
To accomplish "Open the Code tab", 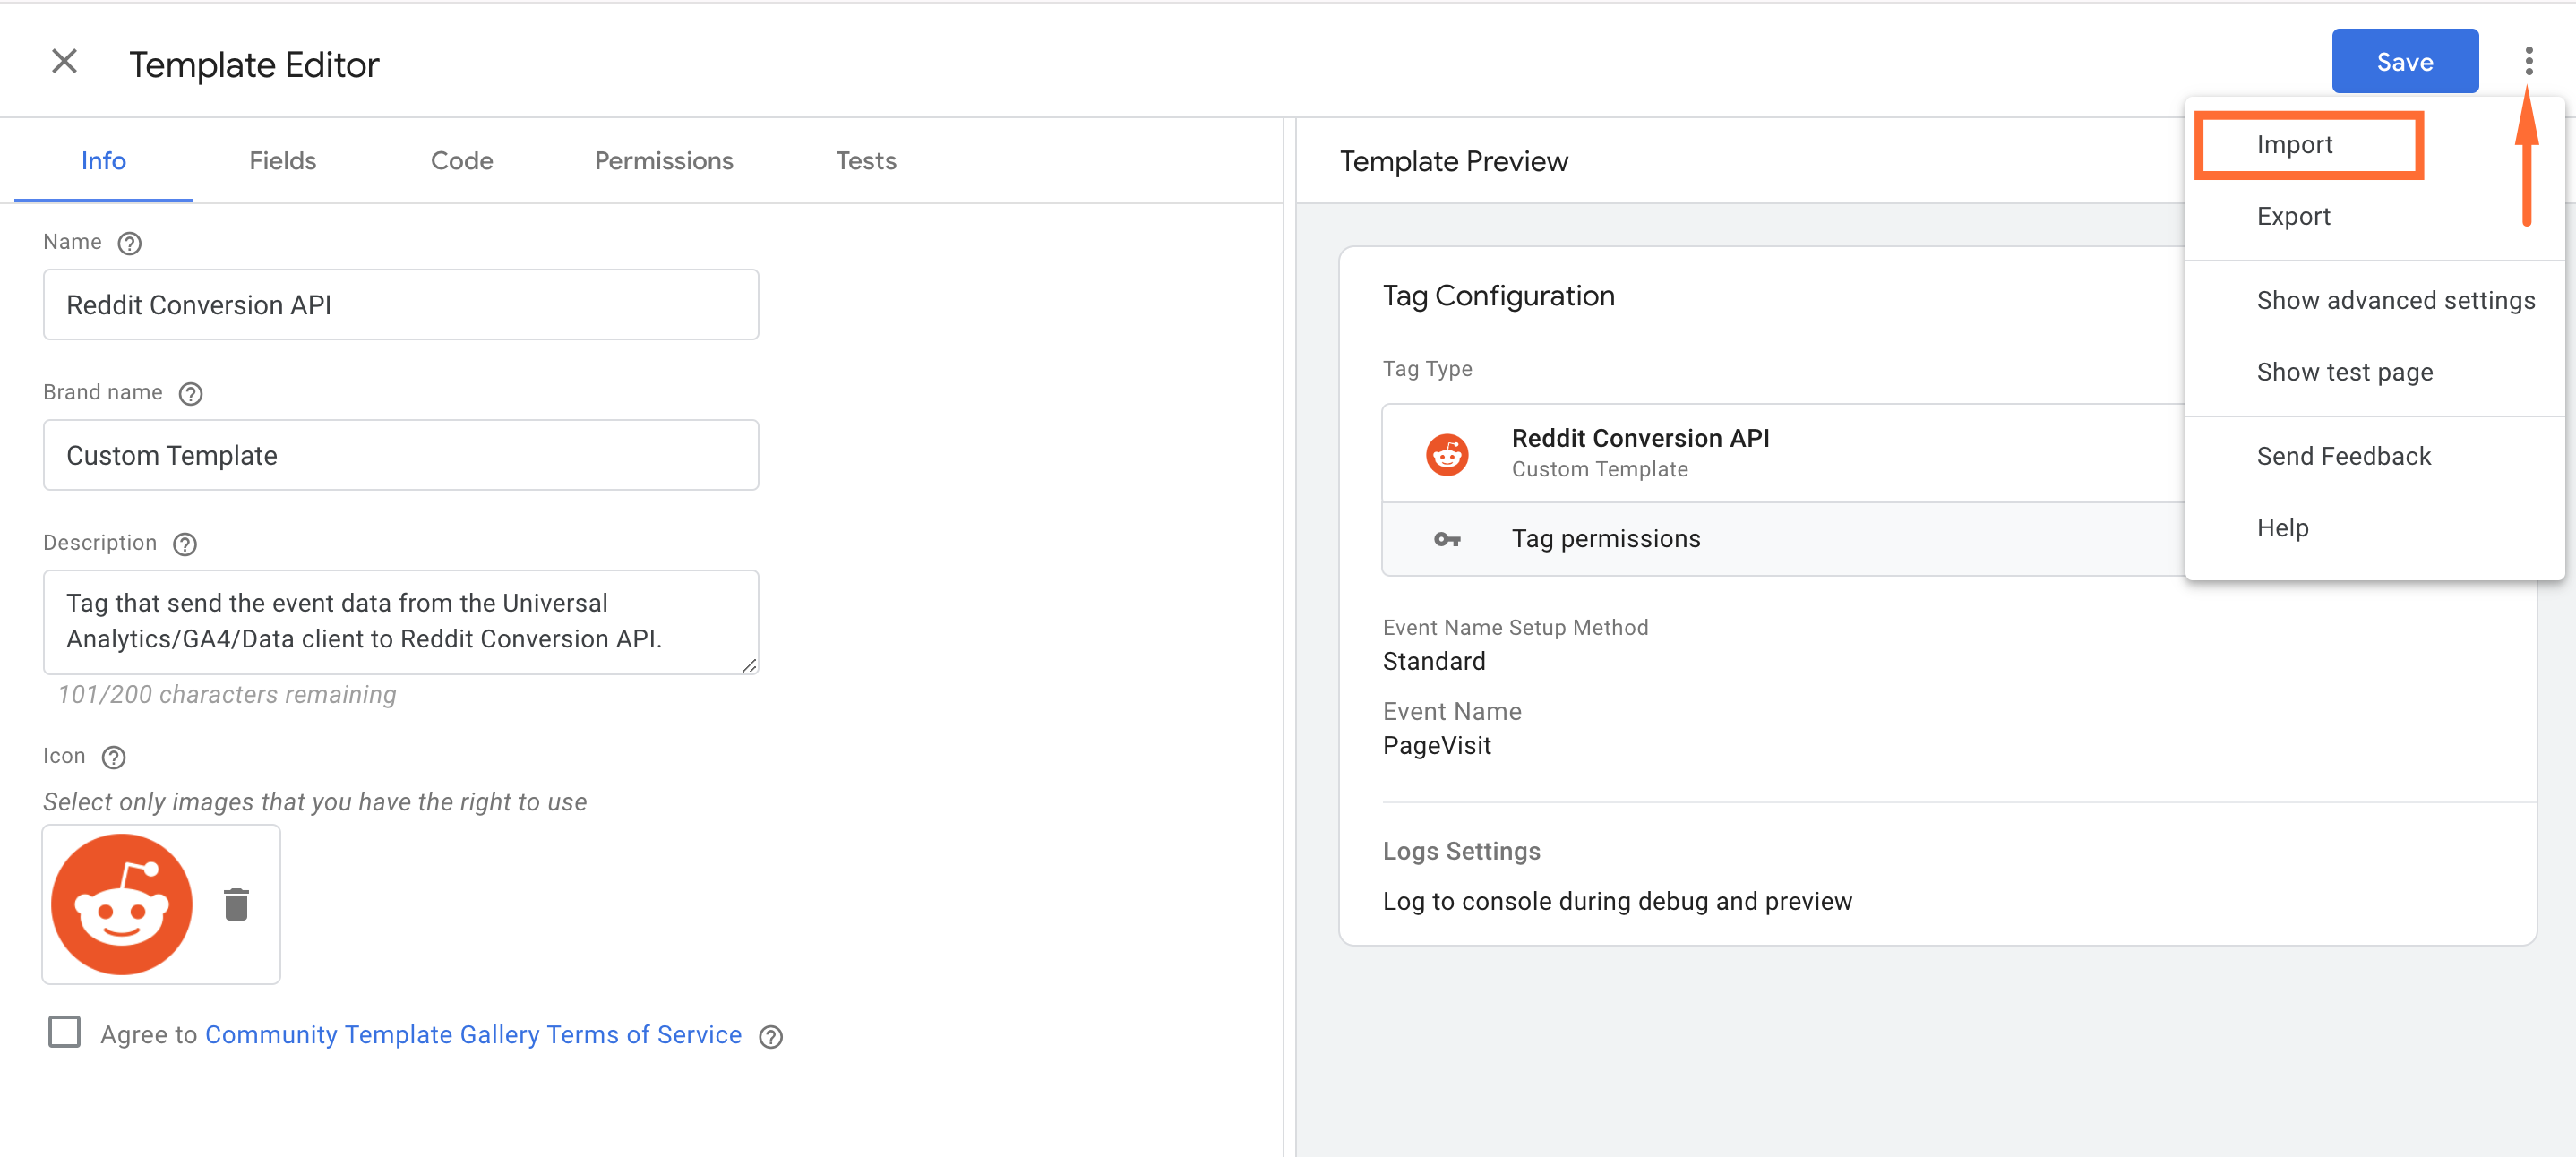I will pyautogui.click(x=461, y=160).
